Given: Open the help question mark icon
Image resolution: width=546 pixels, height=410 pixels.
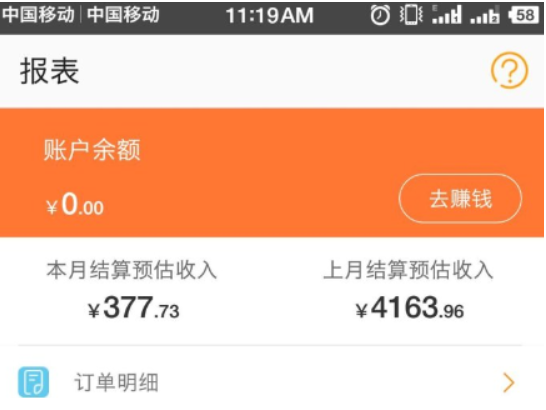Looking at the screenshot, I should point(509,70).
